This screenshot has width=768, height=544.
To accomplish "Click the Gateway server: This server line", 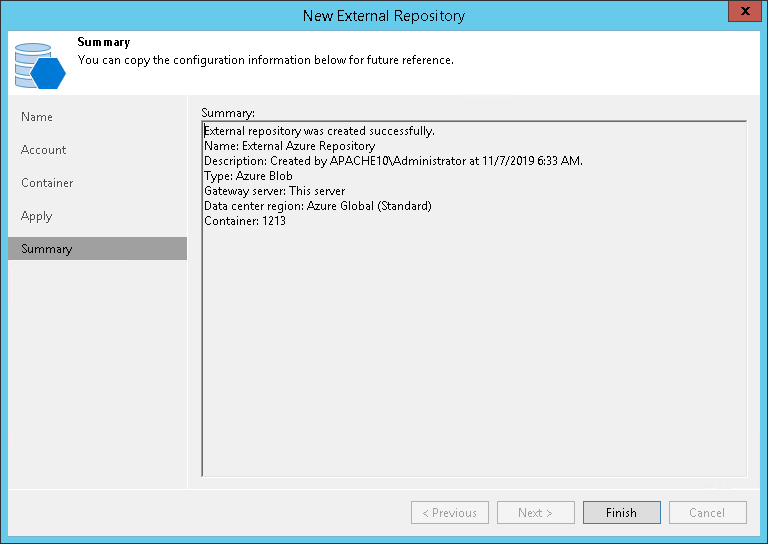I will click(274, 190).
